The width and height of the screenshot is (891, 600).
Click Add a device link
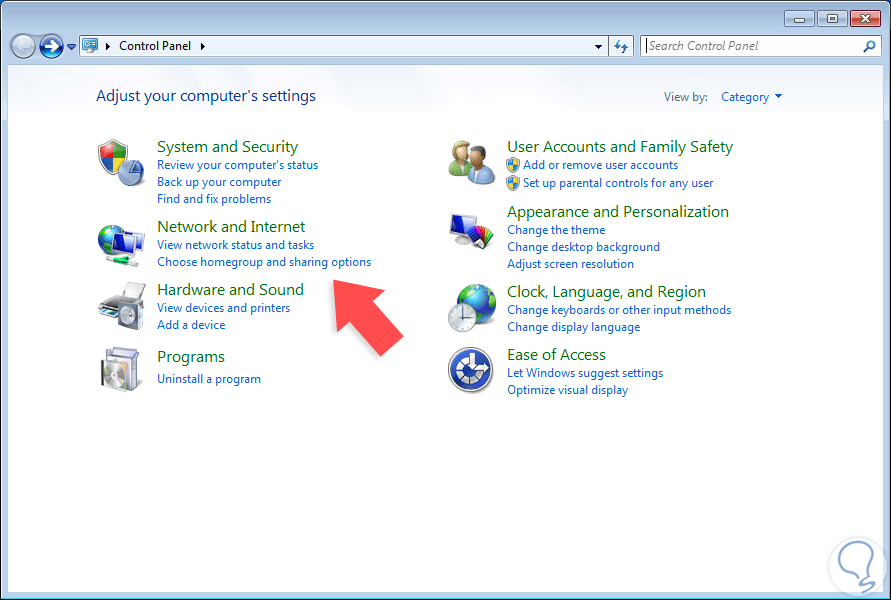click(191, 325)
